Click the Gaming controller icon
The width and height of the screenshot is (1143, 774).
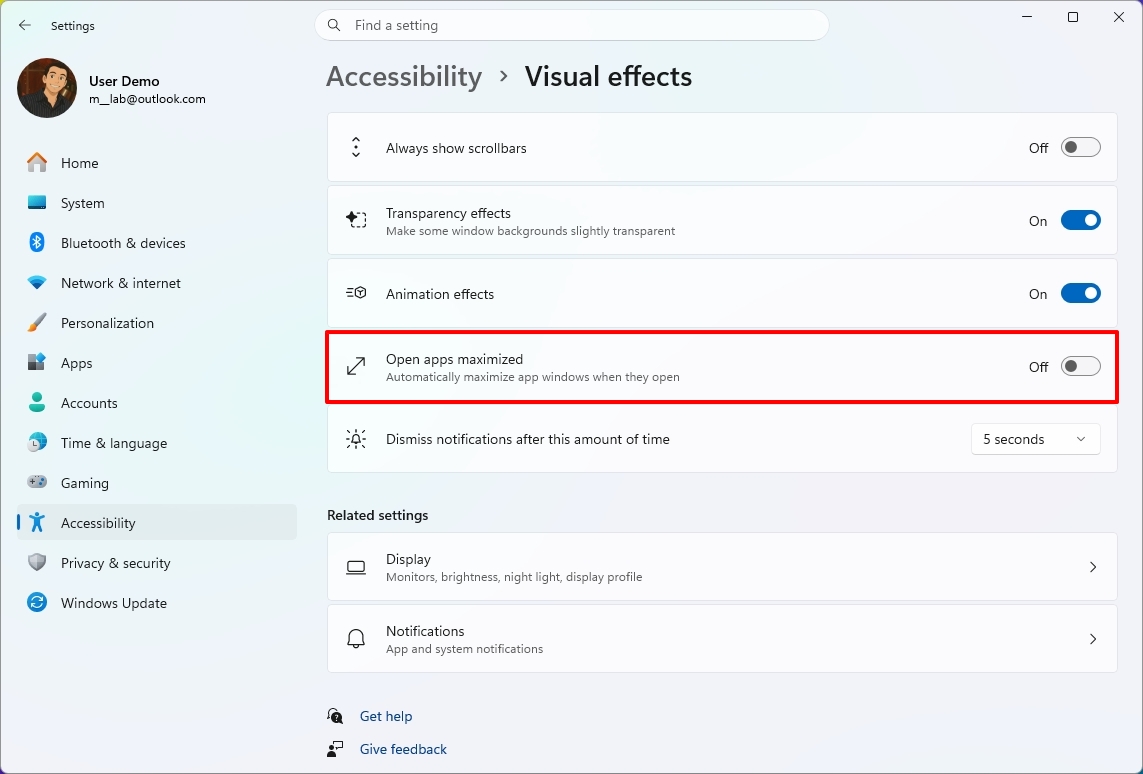click(36, 482)
